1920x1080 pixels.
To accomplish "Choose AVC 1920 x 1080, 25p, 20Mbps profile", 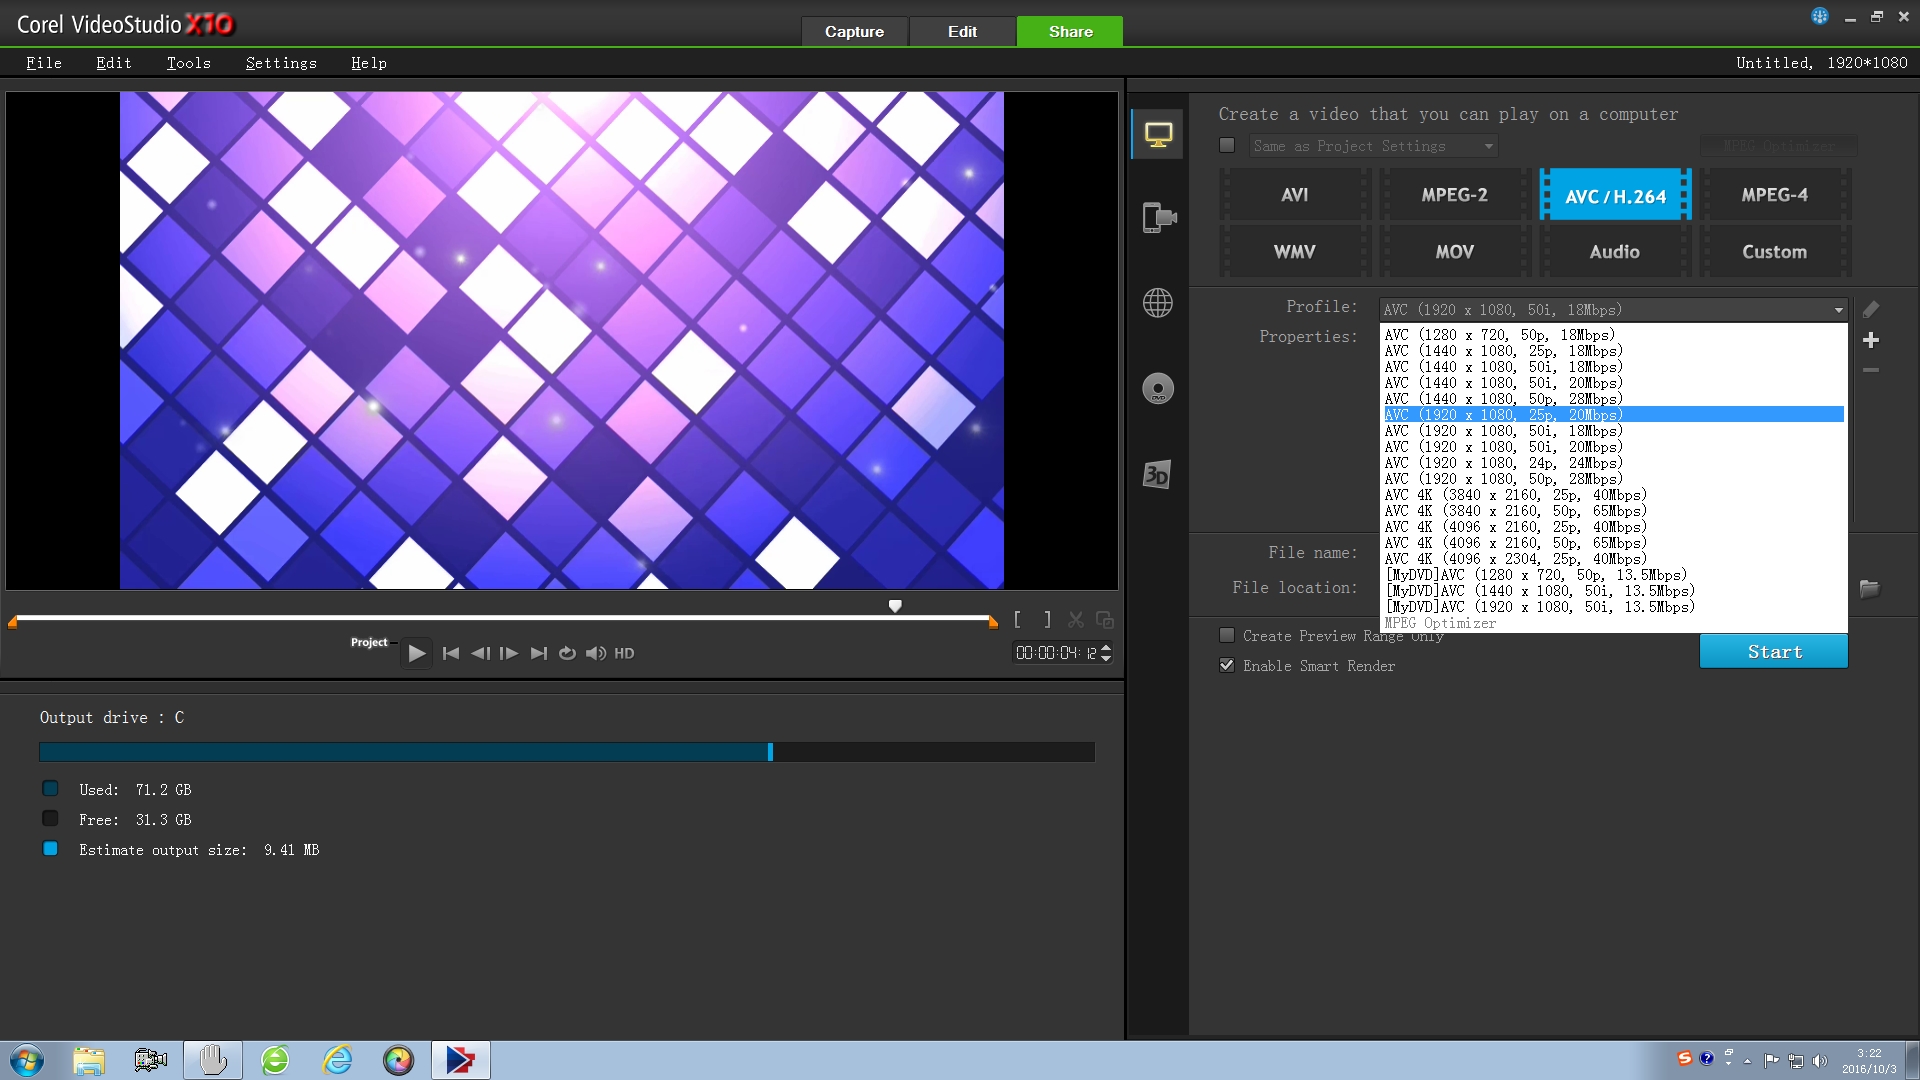I will click(x=1614, y=415).
